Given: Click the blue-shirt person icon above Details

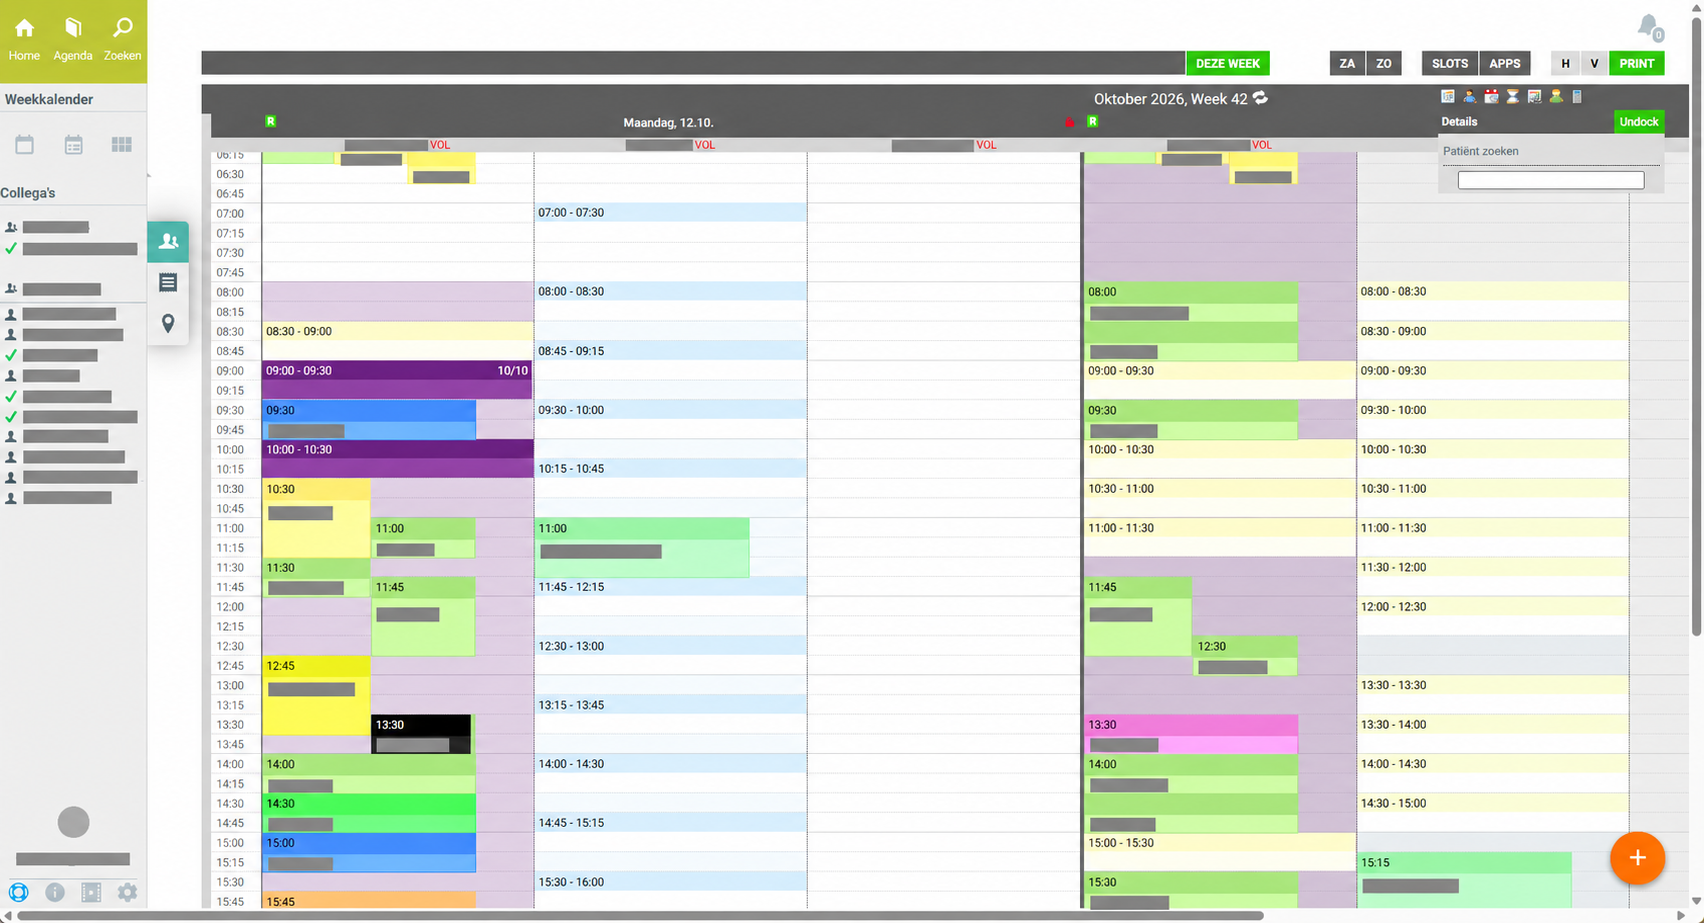Looking at the screenshot, I should [1469, 97].
